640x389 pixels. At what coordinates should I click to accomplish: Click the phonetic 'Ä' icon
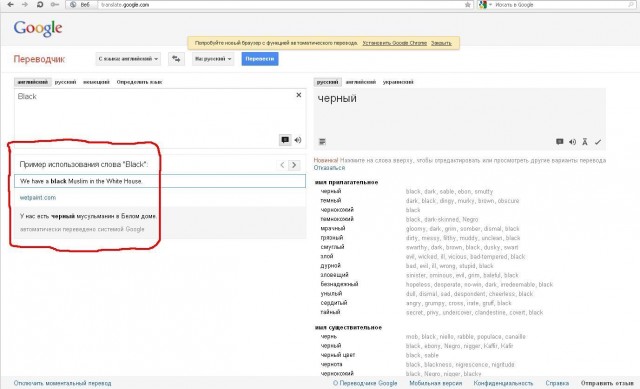click(585, 142)
